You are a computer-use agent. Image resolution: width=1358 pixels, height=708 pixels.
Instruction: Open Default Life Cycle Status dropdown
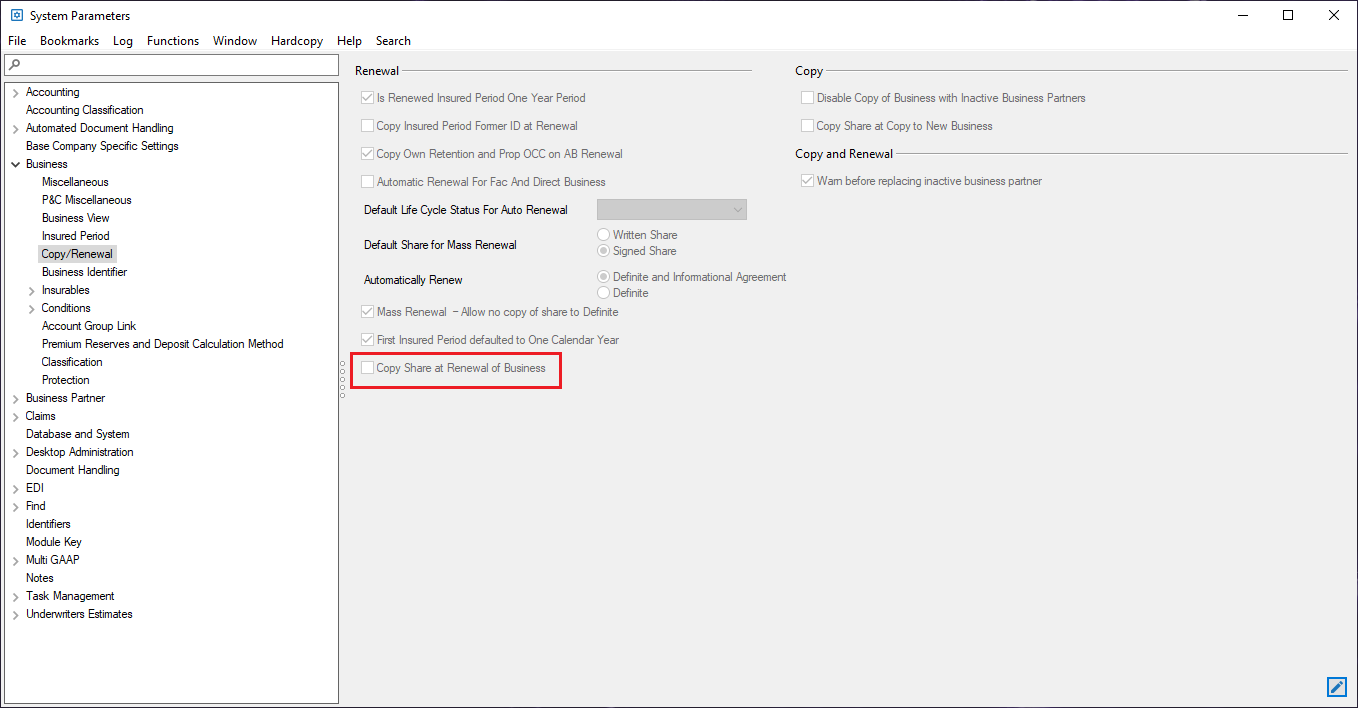click(x=672, y=210)
